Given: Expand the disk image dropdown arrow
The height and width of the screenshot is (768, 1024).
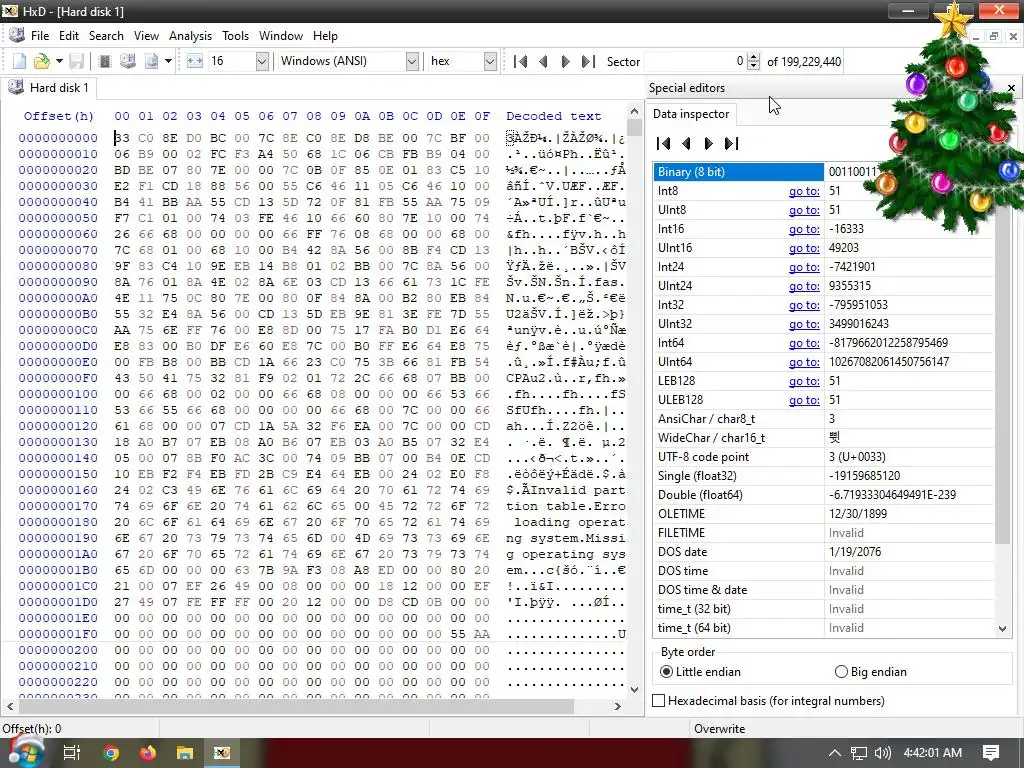Looking at the screenshot, I should click(x=168, y=61).
